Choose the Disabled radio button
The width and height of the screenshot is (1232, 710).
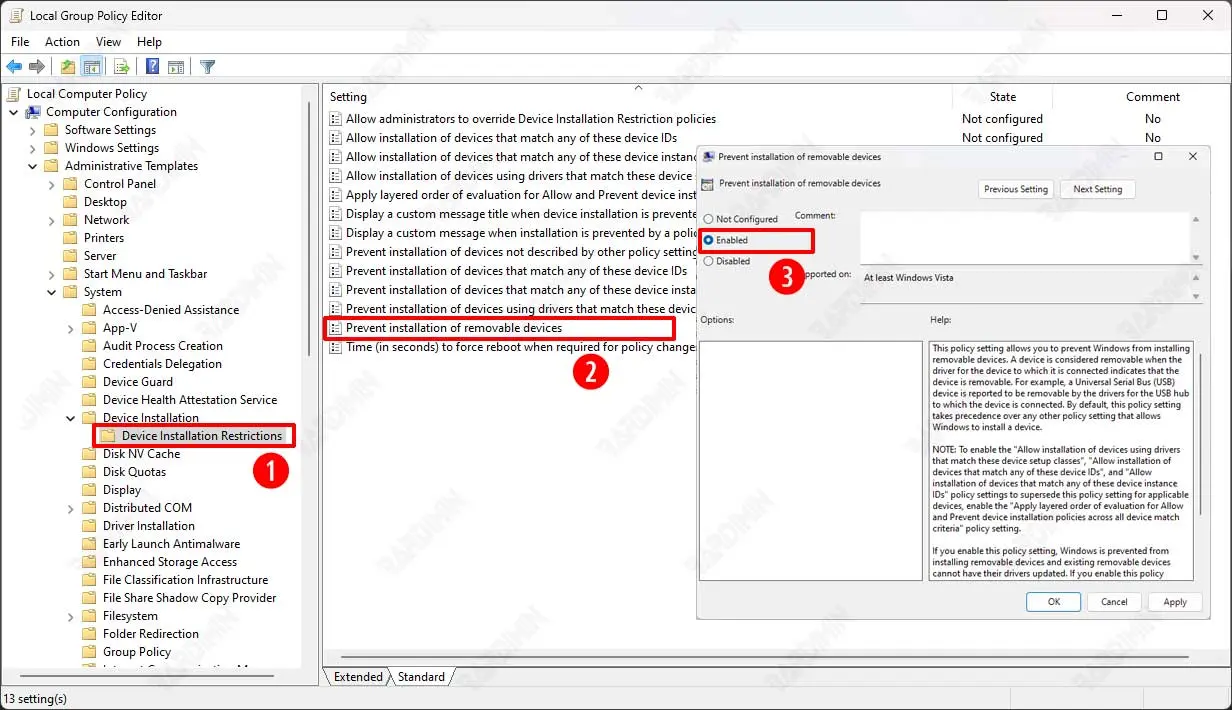[x=709, y=261]
